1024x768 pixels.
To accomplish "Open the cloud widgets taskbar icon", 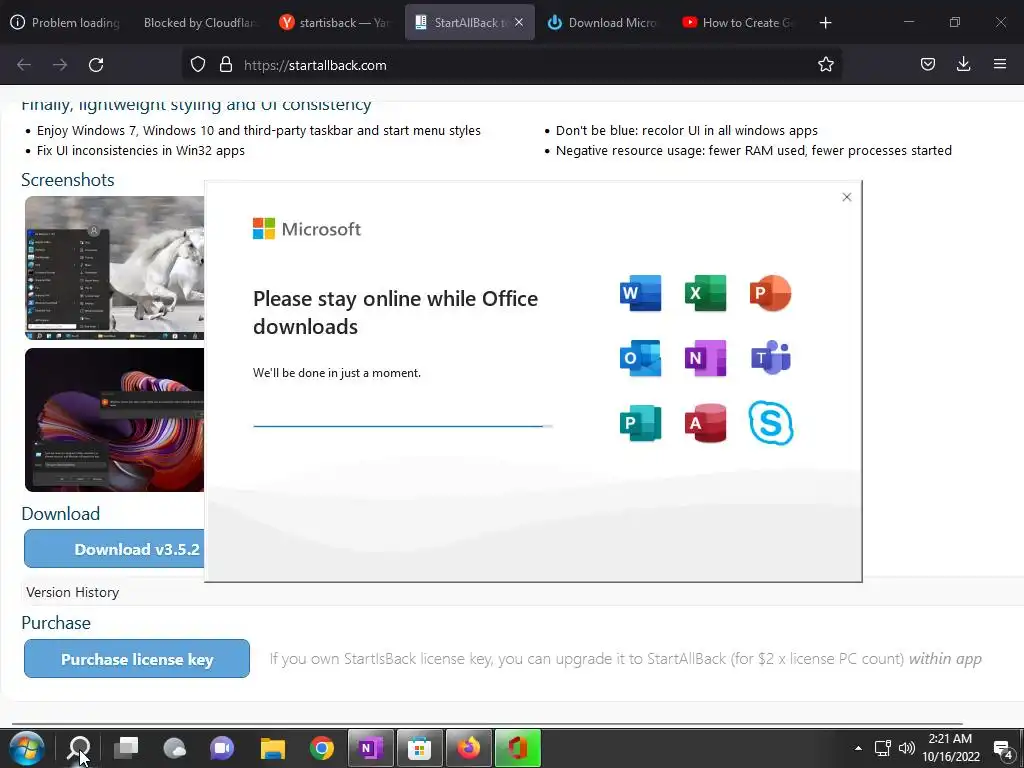I will [x=174, y=748].
